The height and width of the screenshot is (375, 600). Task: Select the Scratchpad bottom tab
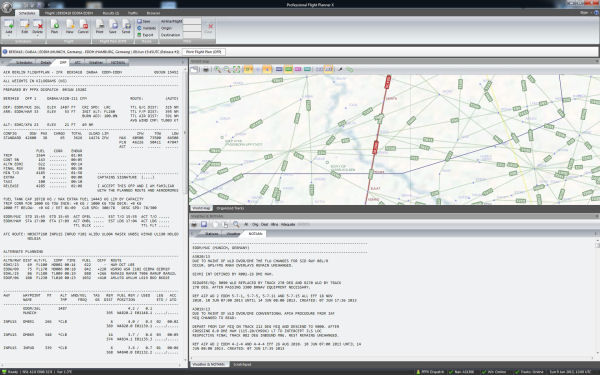click(242, 364)
